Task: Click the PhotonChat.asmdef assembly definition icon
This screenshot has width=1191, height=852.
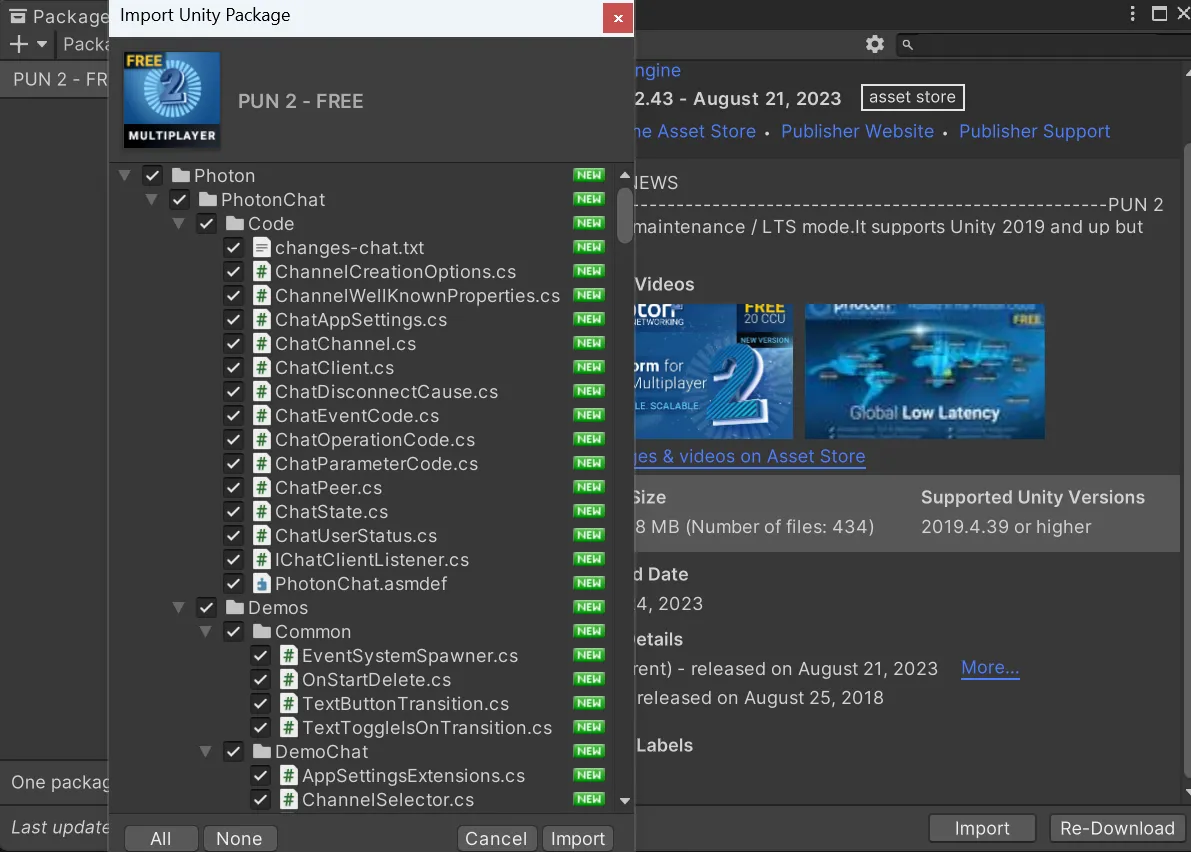Action: point(261,583)
